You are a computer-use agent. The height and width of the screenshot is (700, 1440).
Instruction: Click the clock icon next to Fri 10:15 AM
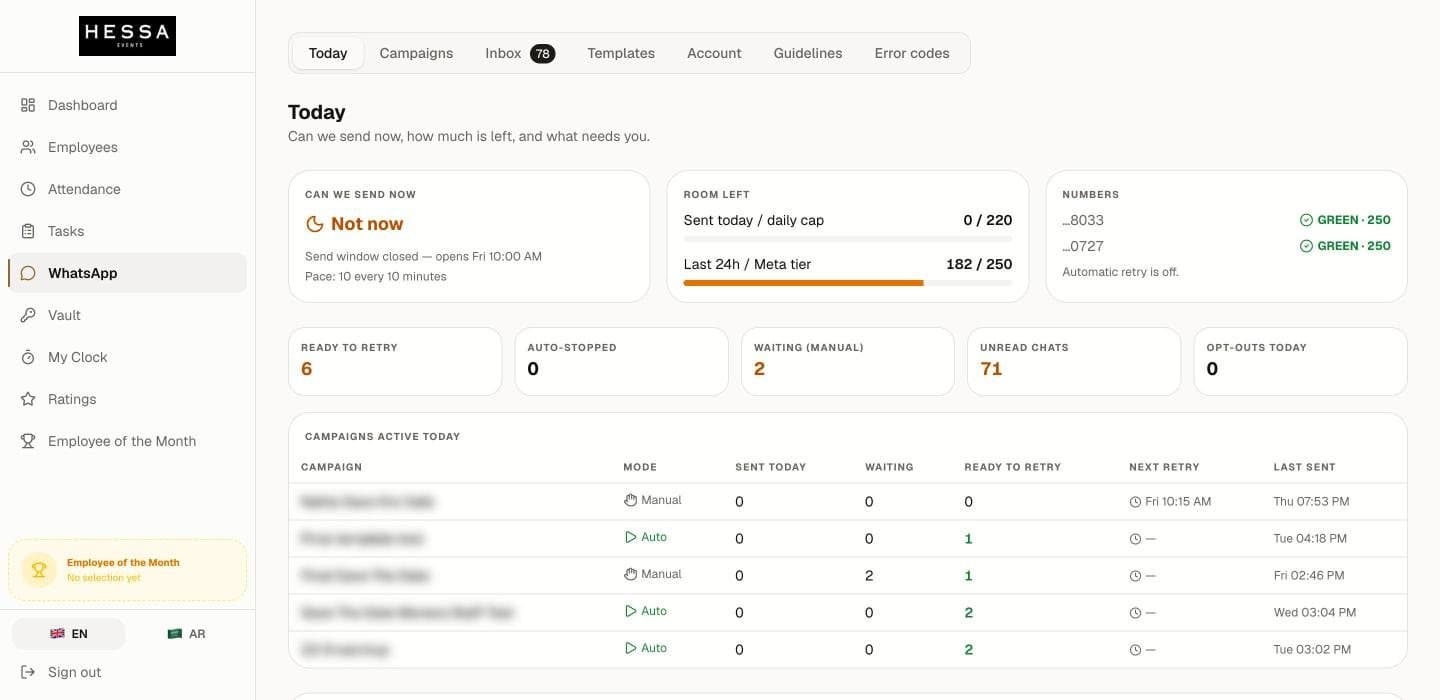coord(1135,502)
